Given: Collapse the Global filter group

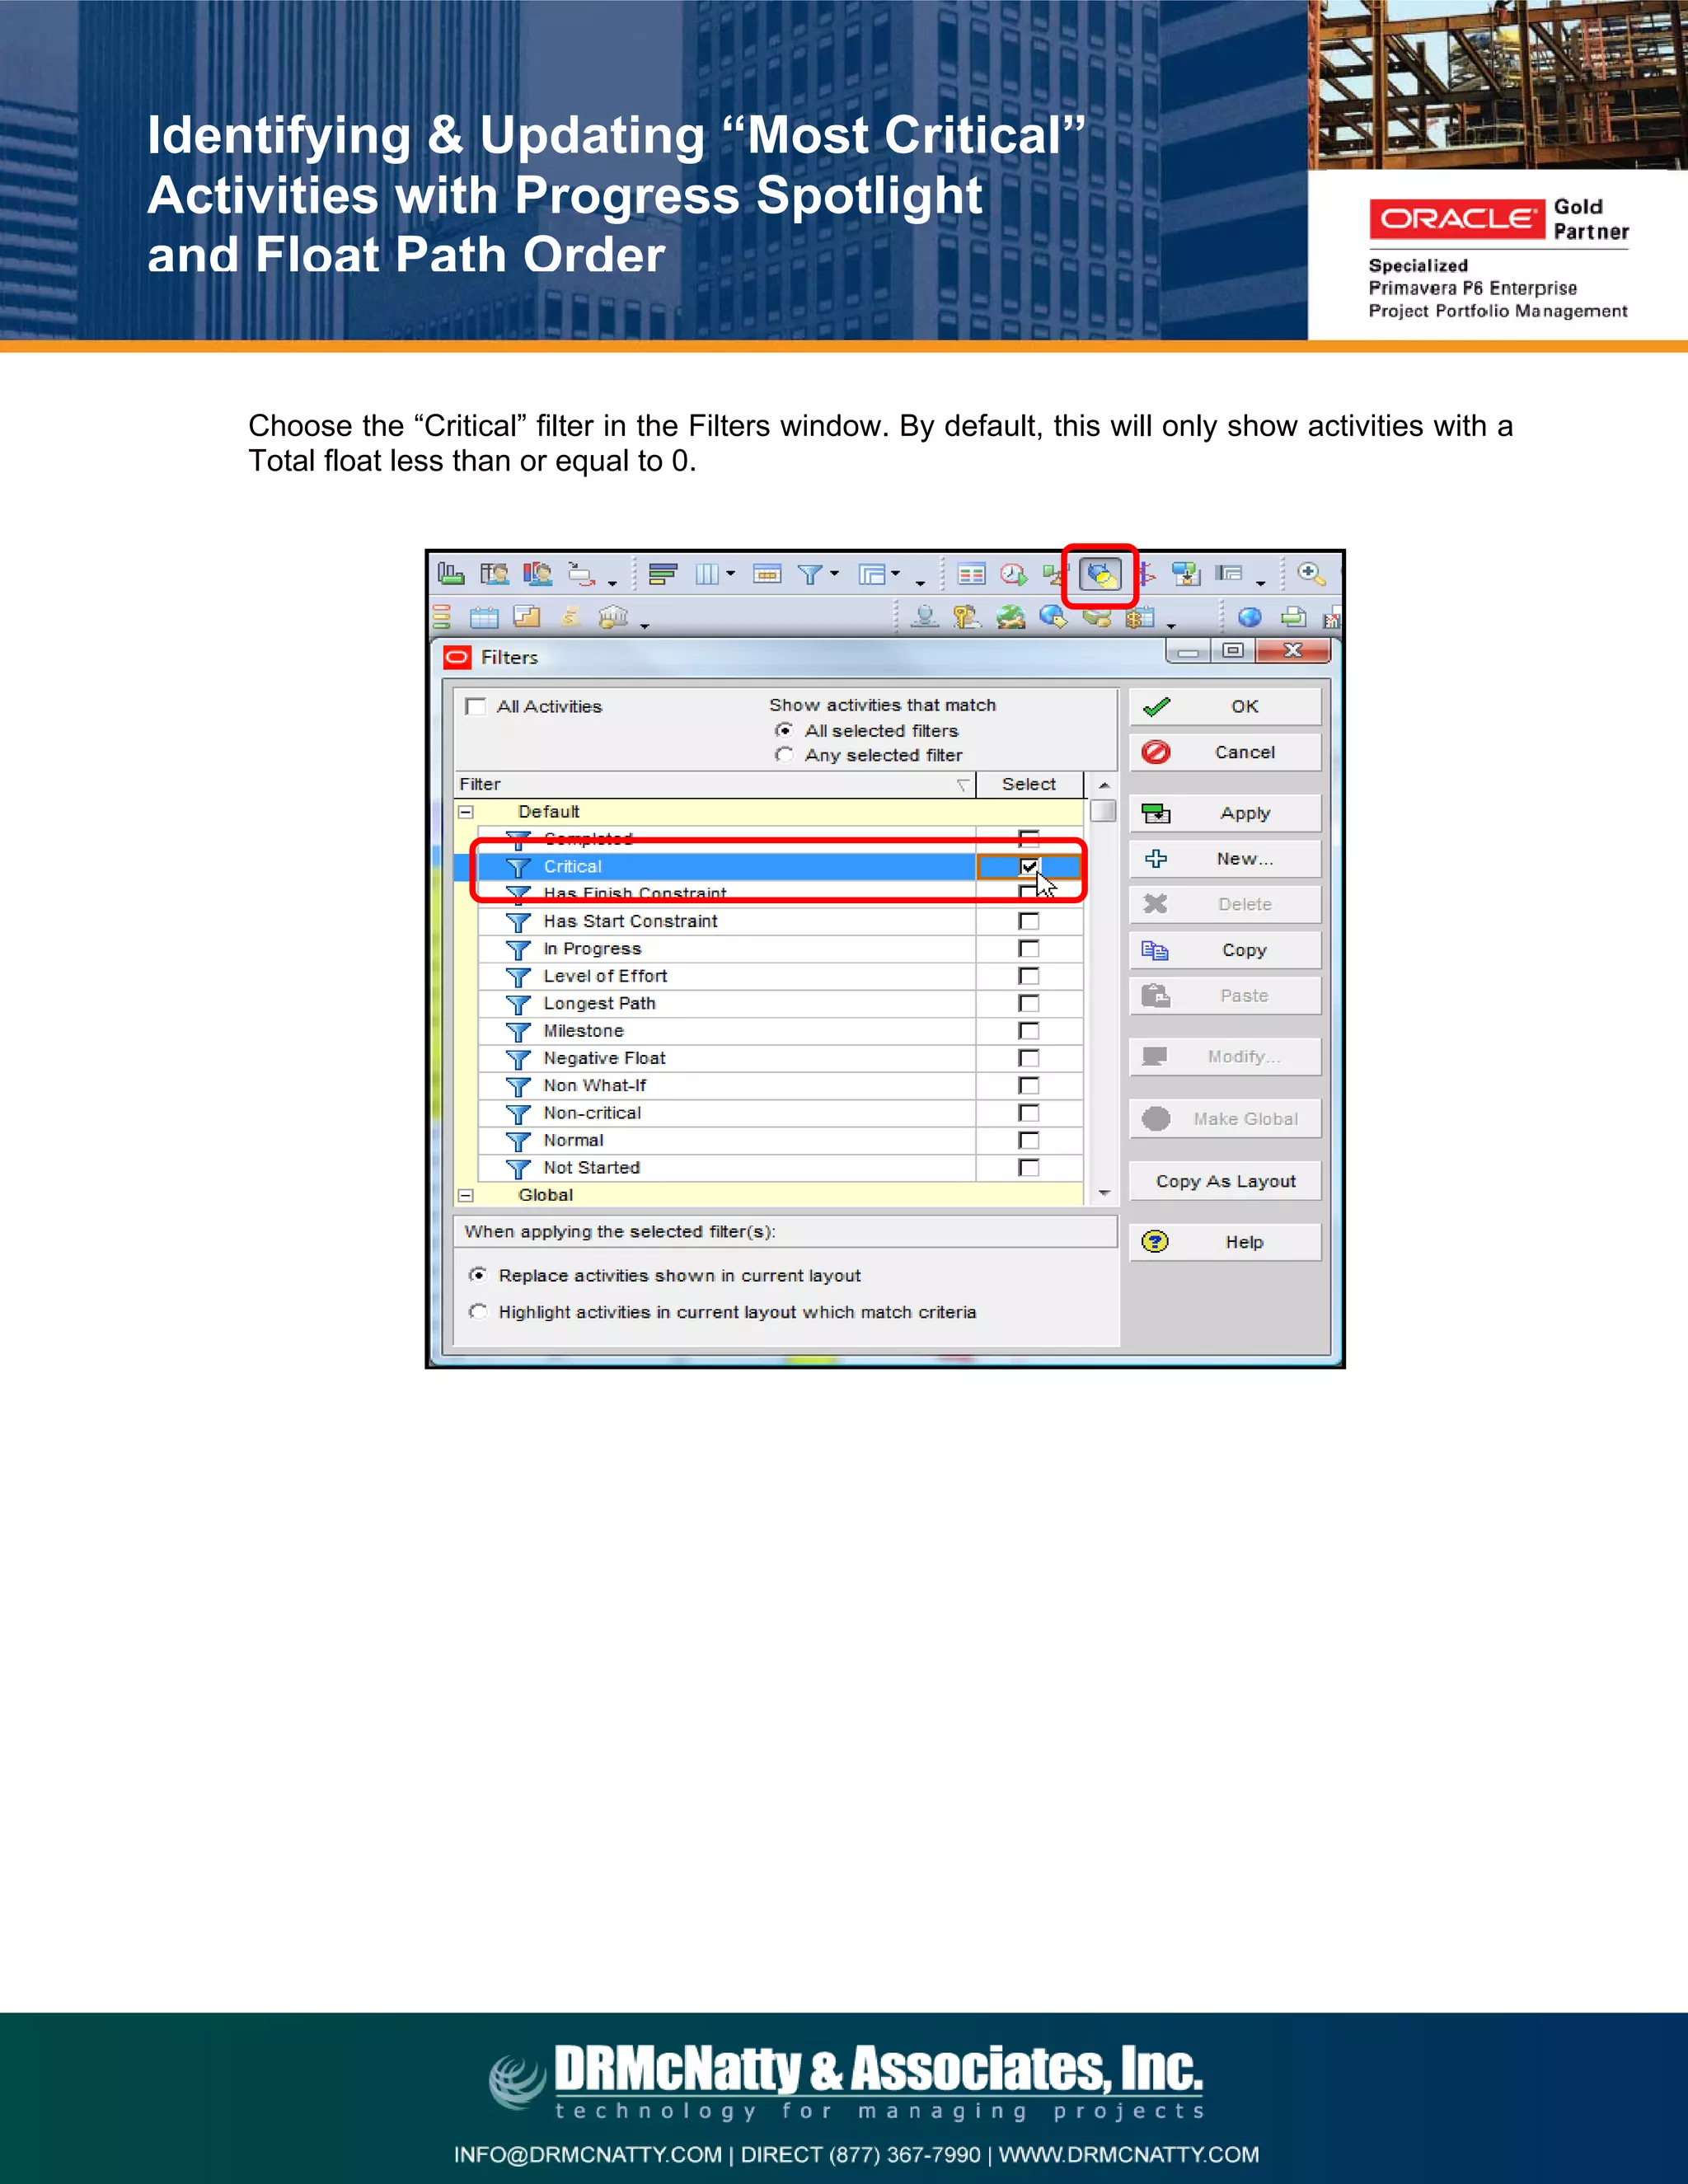Looking at the screenshot, I should click(x=466, y=1195).
